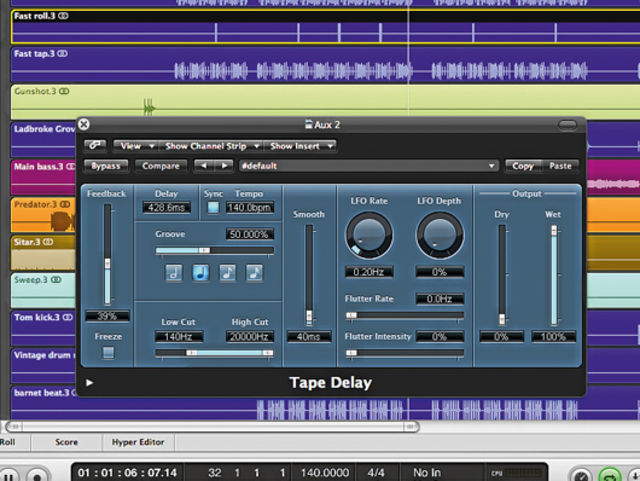Click the Low Cut / High Cut range slider
Image resolution: width=640 pixels, height=481 pixels.
click(214, 353)
